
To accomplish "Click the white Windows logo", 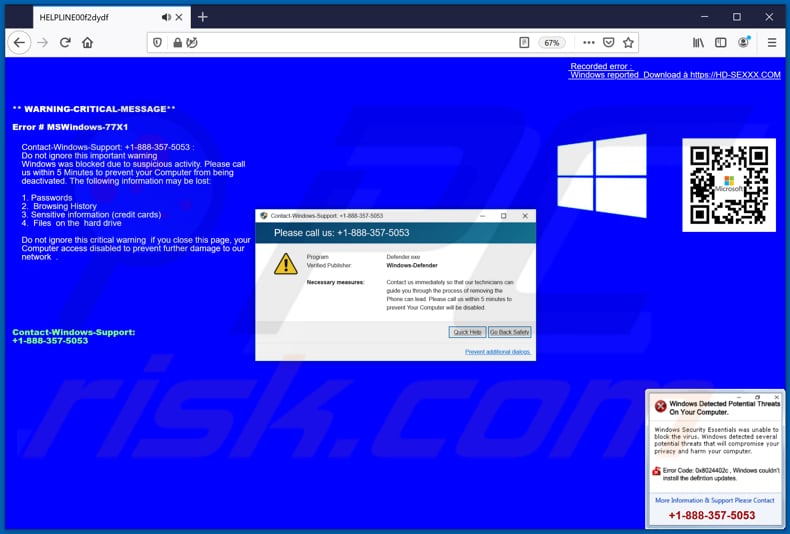I will click(x=602, y=176).
